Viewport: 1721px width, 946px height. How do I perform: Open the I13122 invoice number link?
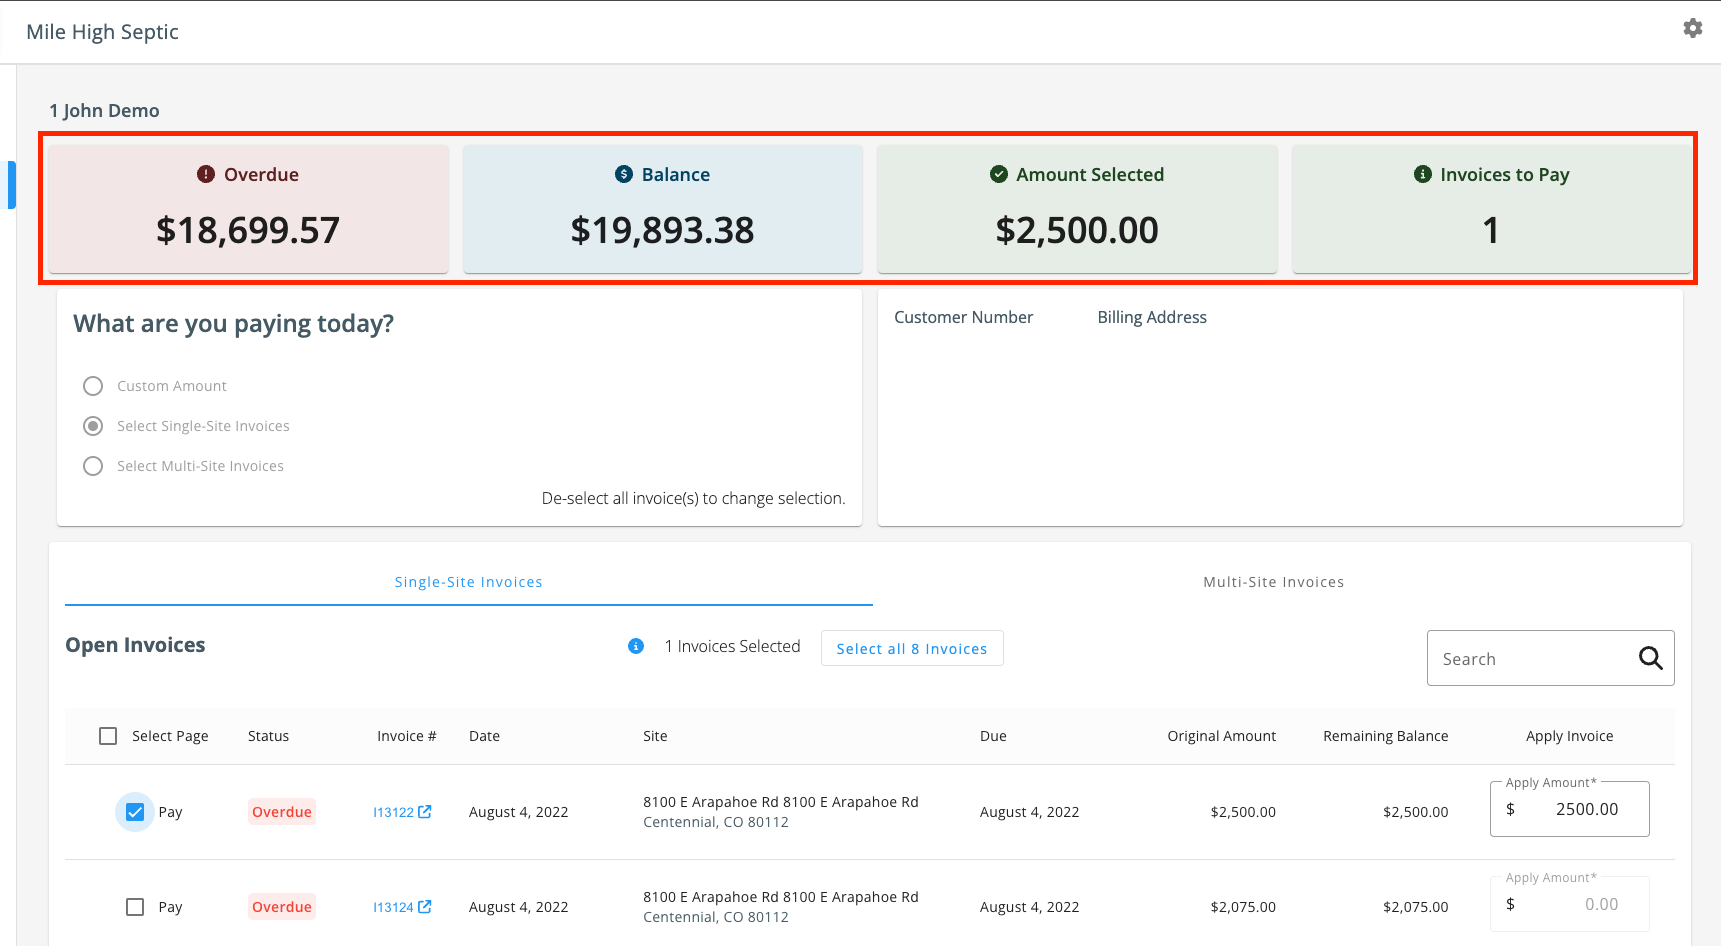pyautogui.click(x=393, y=812)
